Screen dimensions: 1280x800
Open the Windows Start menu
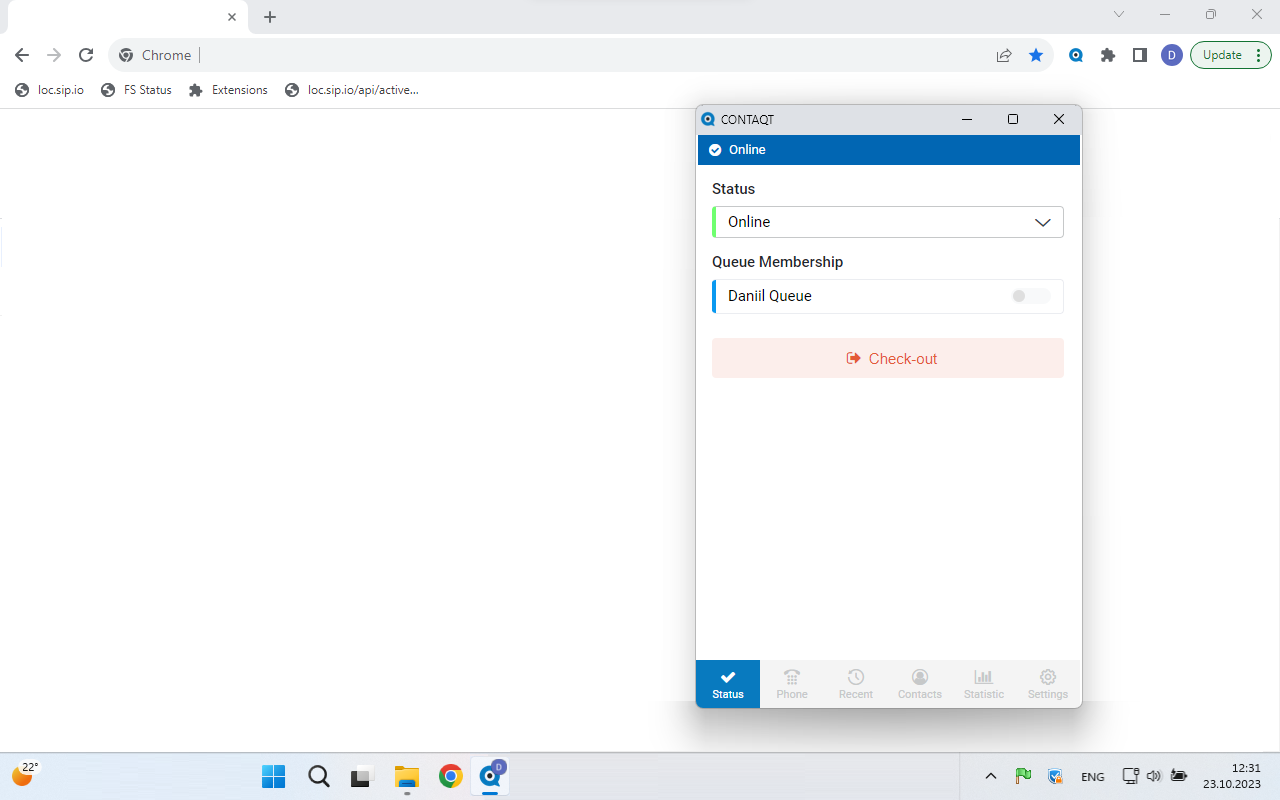coord(273,776)
